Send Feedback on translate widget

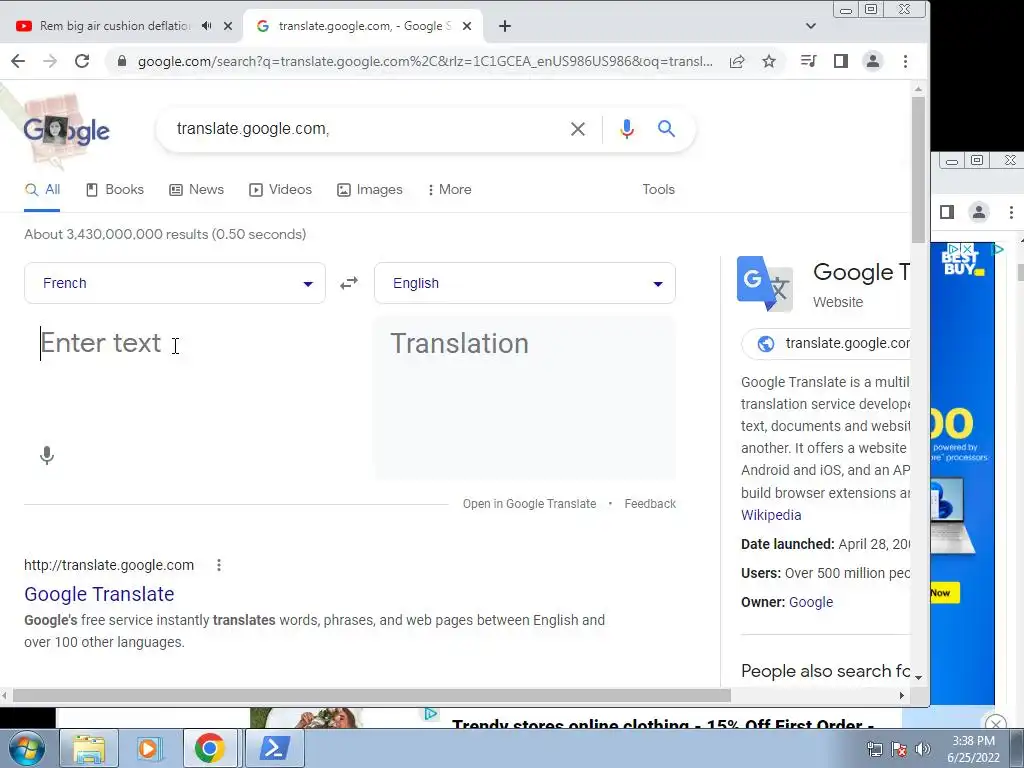pyautogui.click(x=650, y=504)
